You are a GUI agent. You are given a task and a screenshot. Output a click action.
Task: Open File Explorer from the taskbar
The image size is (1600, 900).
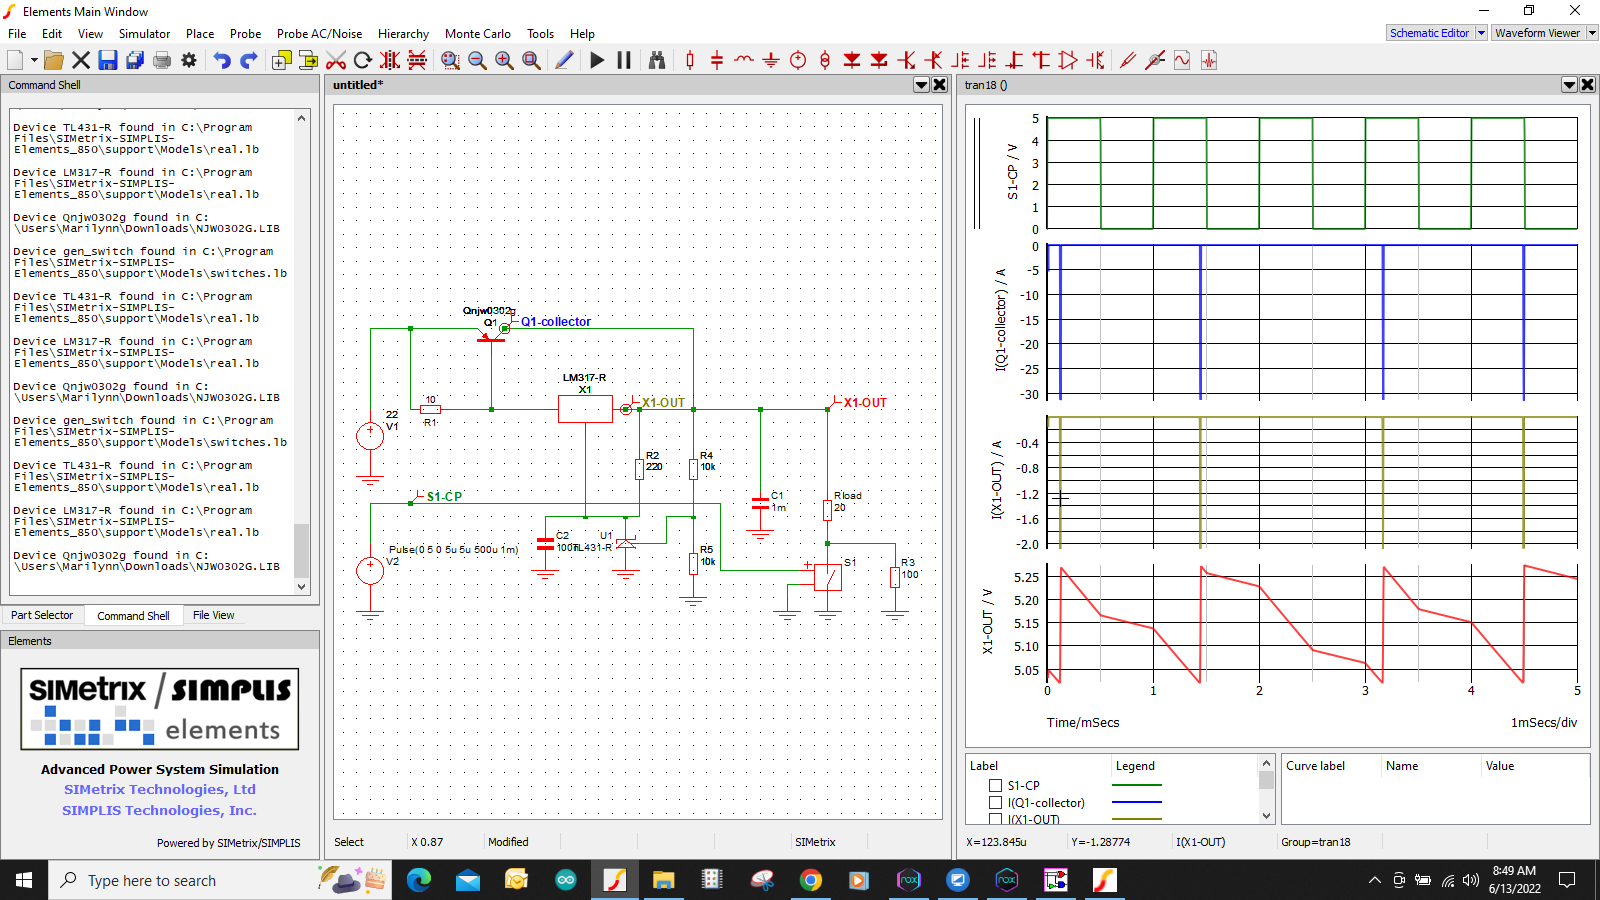(x=663, y=880)
